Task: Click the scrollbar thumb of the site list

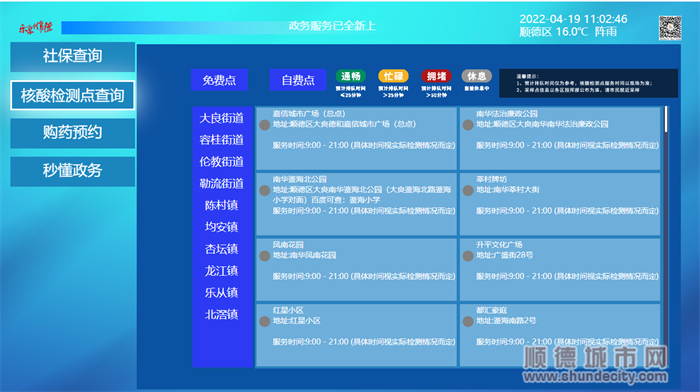Action: (x=666, y=119)
